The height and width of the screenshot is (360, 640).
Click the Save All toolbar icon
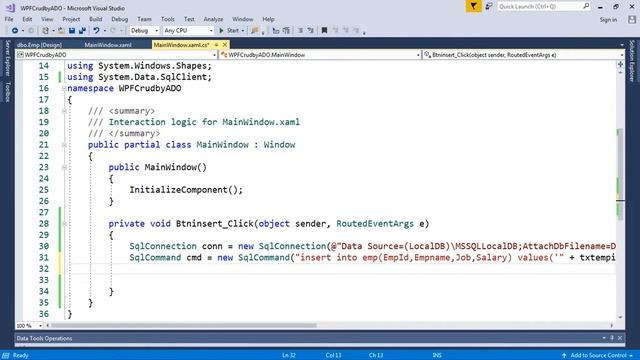(82, 31)
